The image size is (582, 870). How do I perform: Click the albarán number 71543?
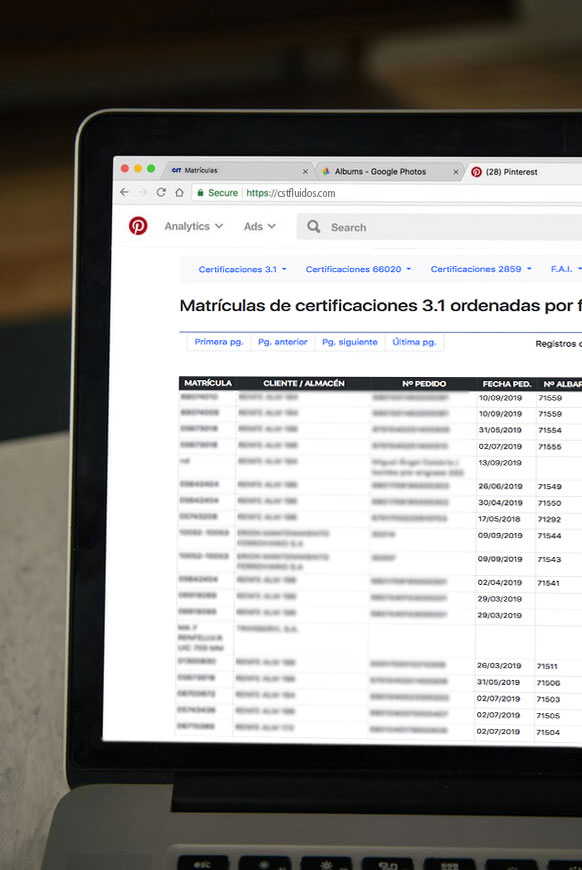pos(549,560)
